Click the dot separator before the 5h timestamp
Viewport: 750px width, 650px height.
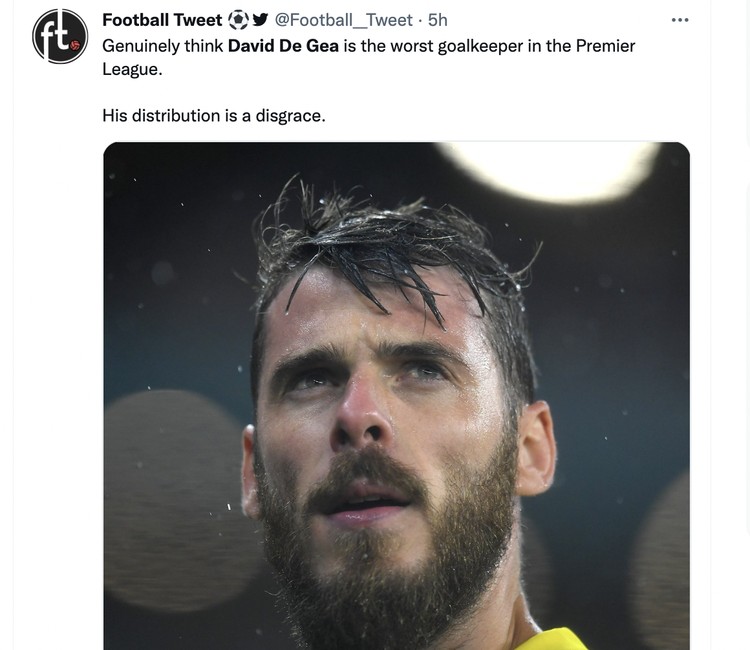pos(420,20)
